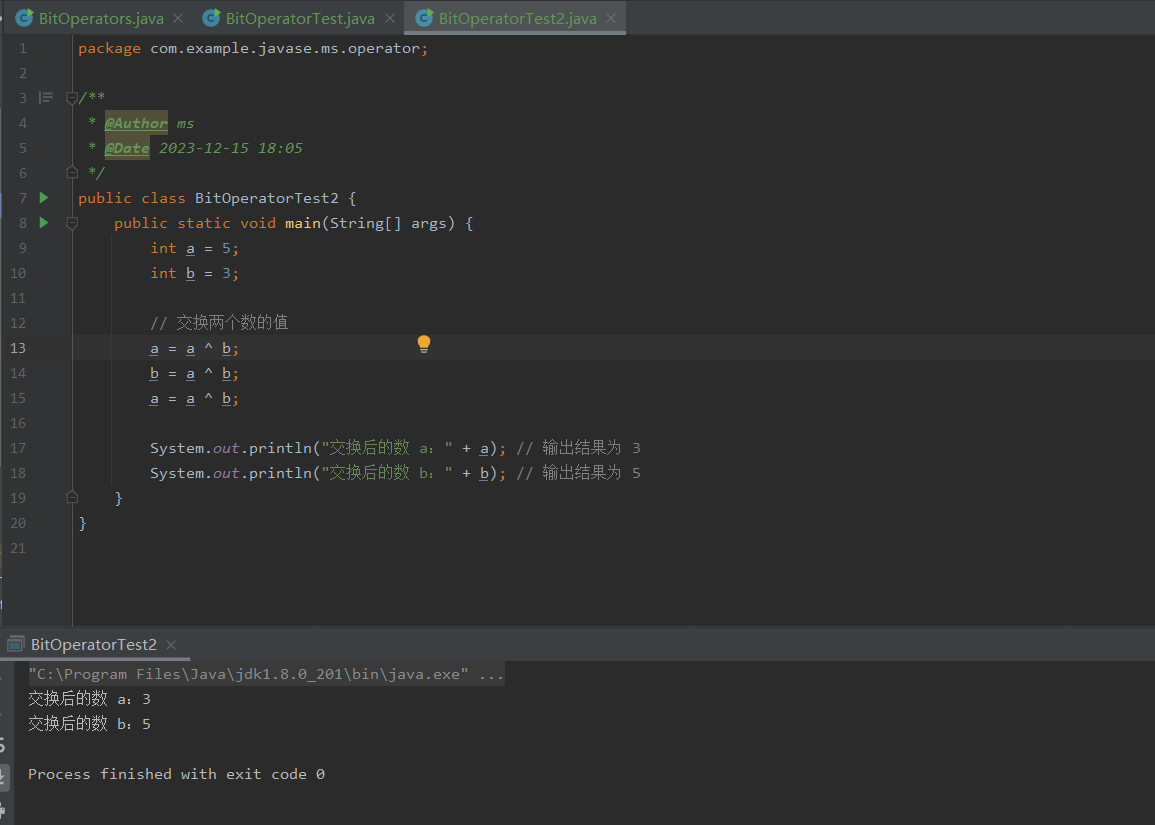Click the 'main' method name on line 8
Image resolution: width=1155 pixels, height=825 pixels.
point(303,223)
